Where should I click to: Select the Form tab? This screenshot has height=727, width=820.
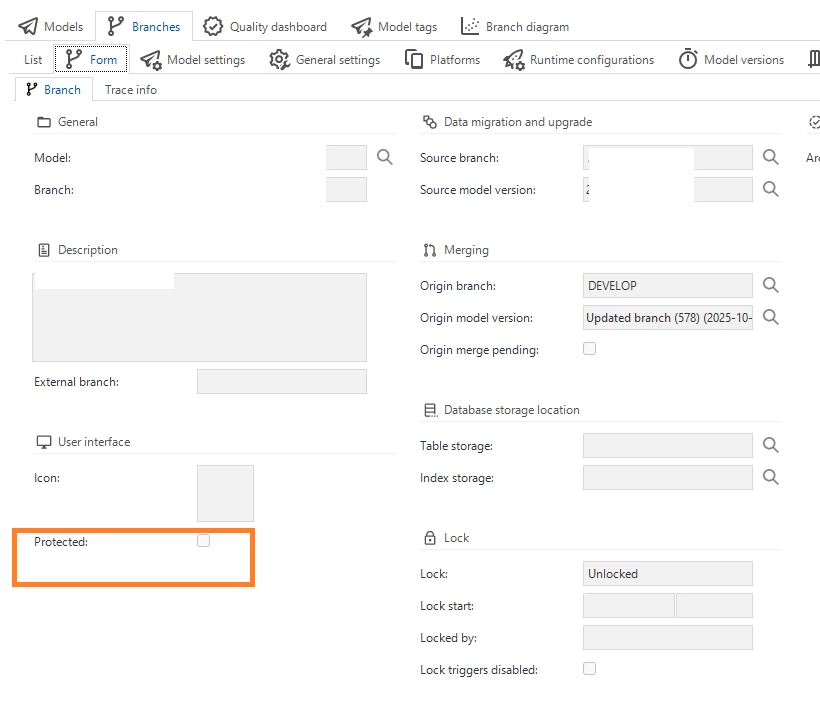coord(91,60)
